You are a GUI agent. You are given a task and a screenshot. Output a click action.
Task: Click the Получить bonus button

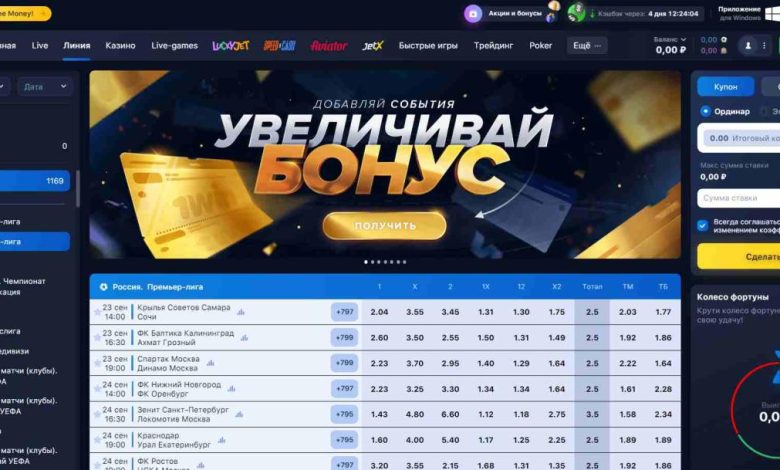[385, 226]
